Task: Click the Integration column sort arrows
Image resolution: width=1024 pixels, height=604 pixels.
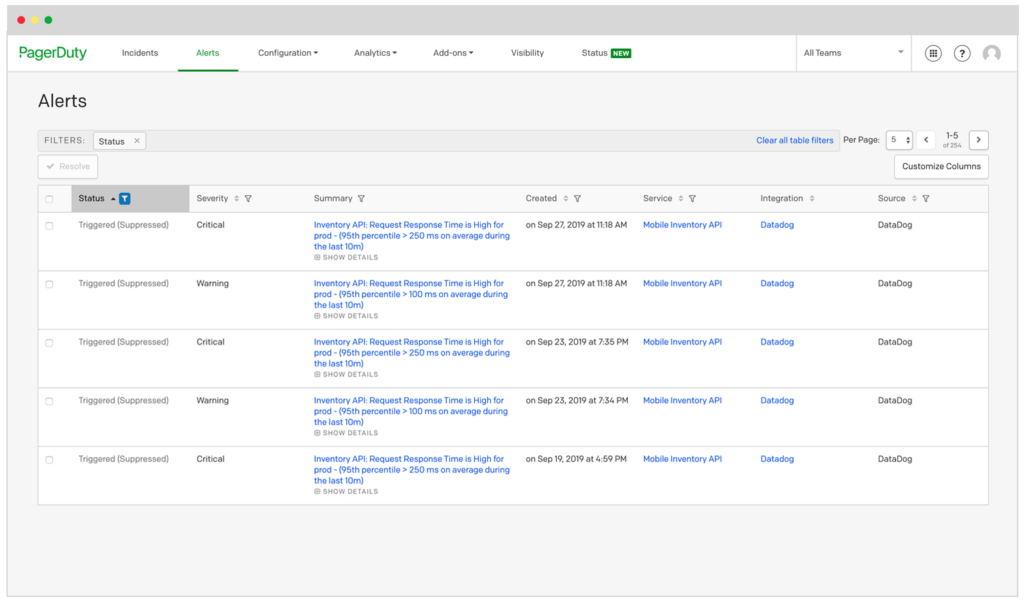Action: pos(812,199)
